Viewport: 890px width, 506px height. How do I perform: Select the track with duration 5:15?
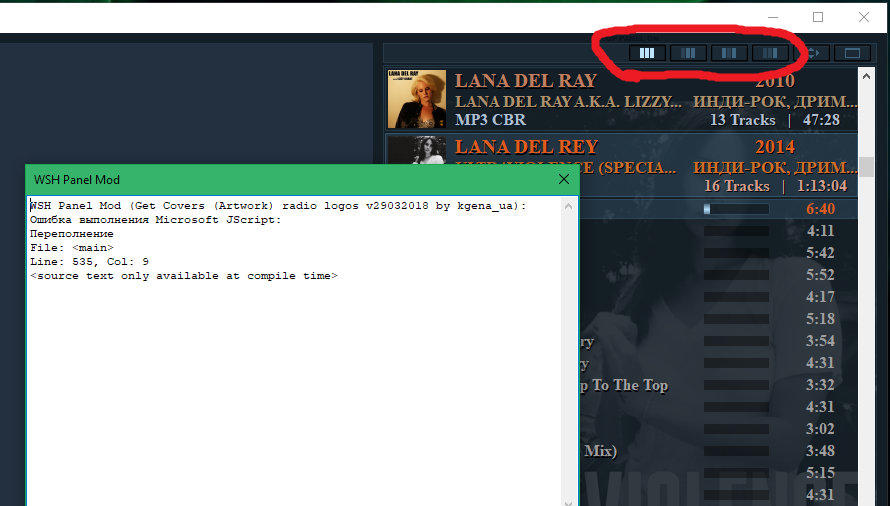[x=719, y=472]
